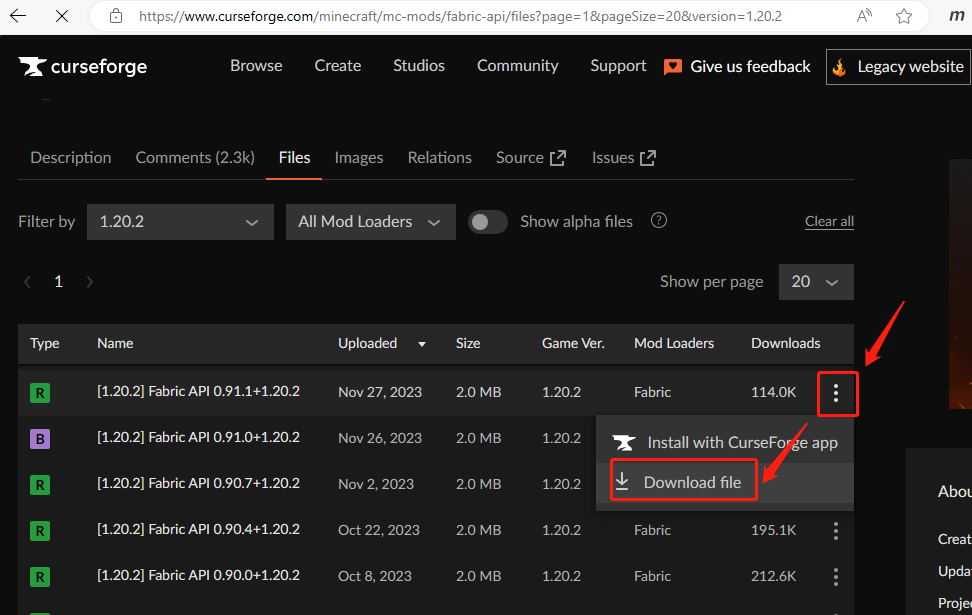This screenshot has height=615, width=972.
Task: Open the CurseForge home logo
Action: coord(82,66)
